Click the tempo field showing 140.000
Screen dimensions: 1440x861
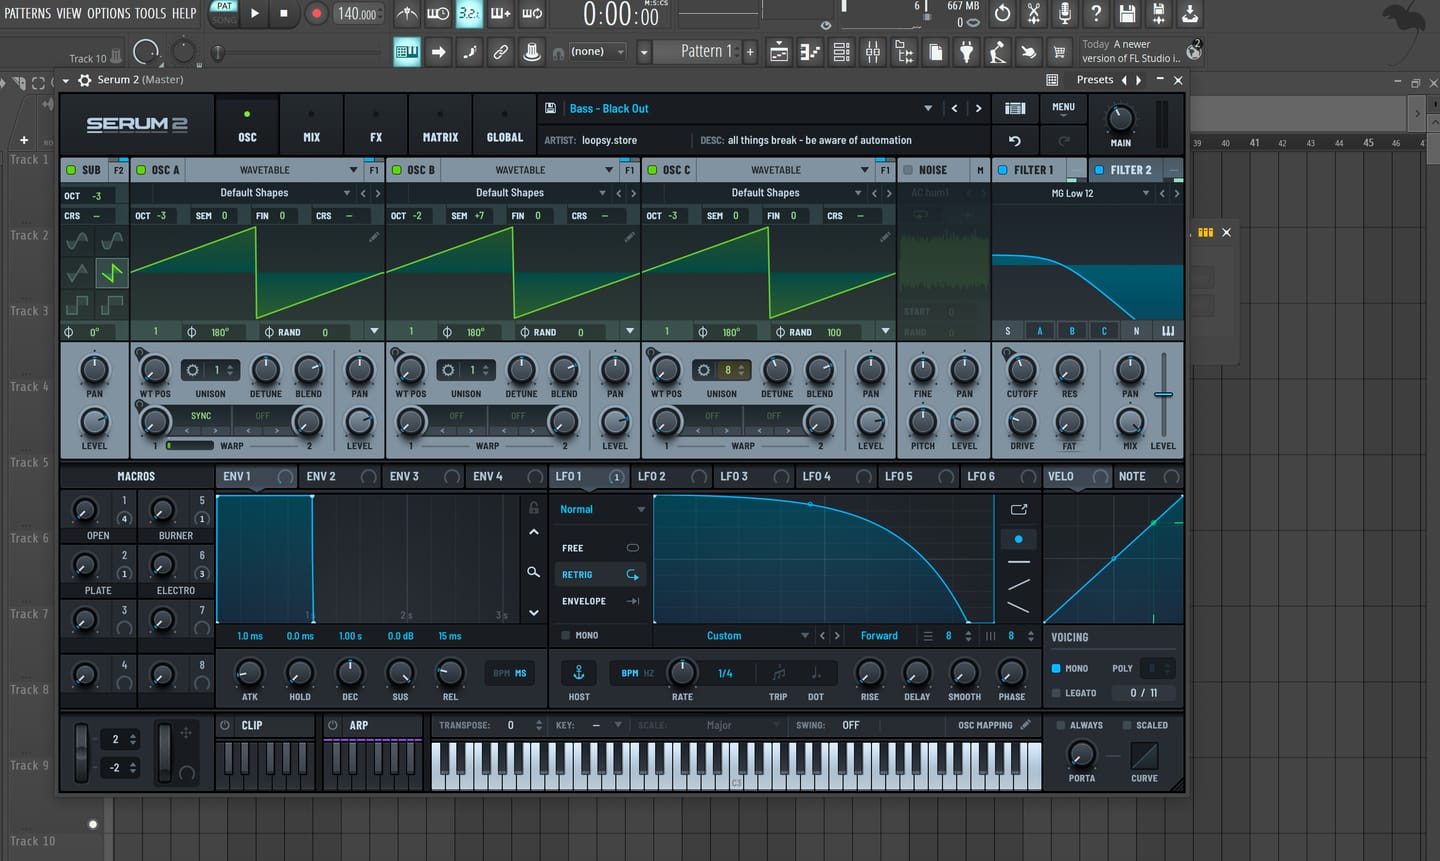[358, 14]
